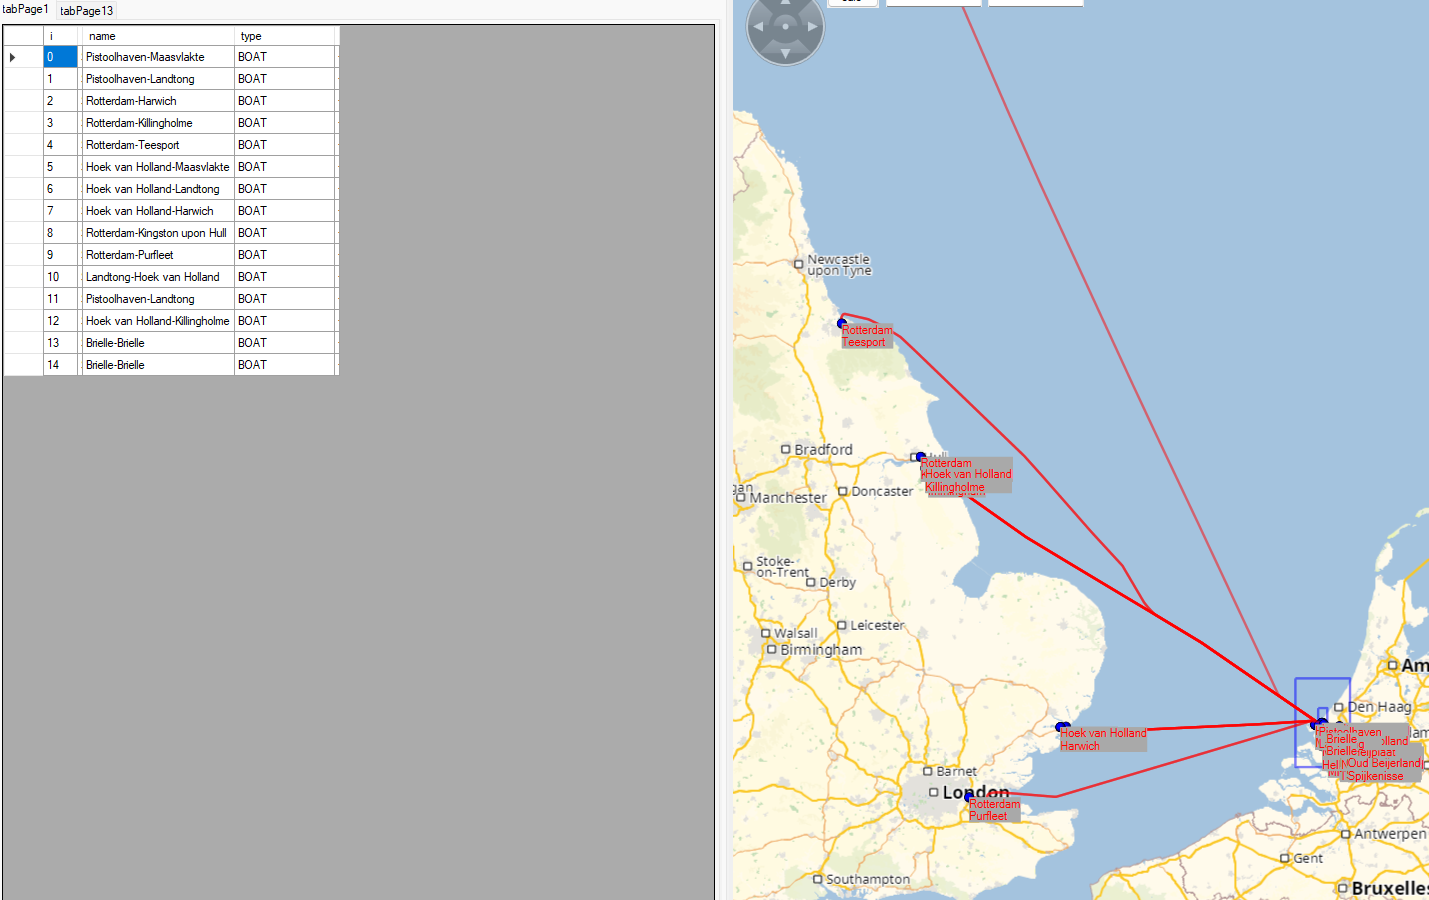This screenshot has width=1429, height=900.
Task: Pan map right using navigation arrow
Action: 813,27
